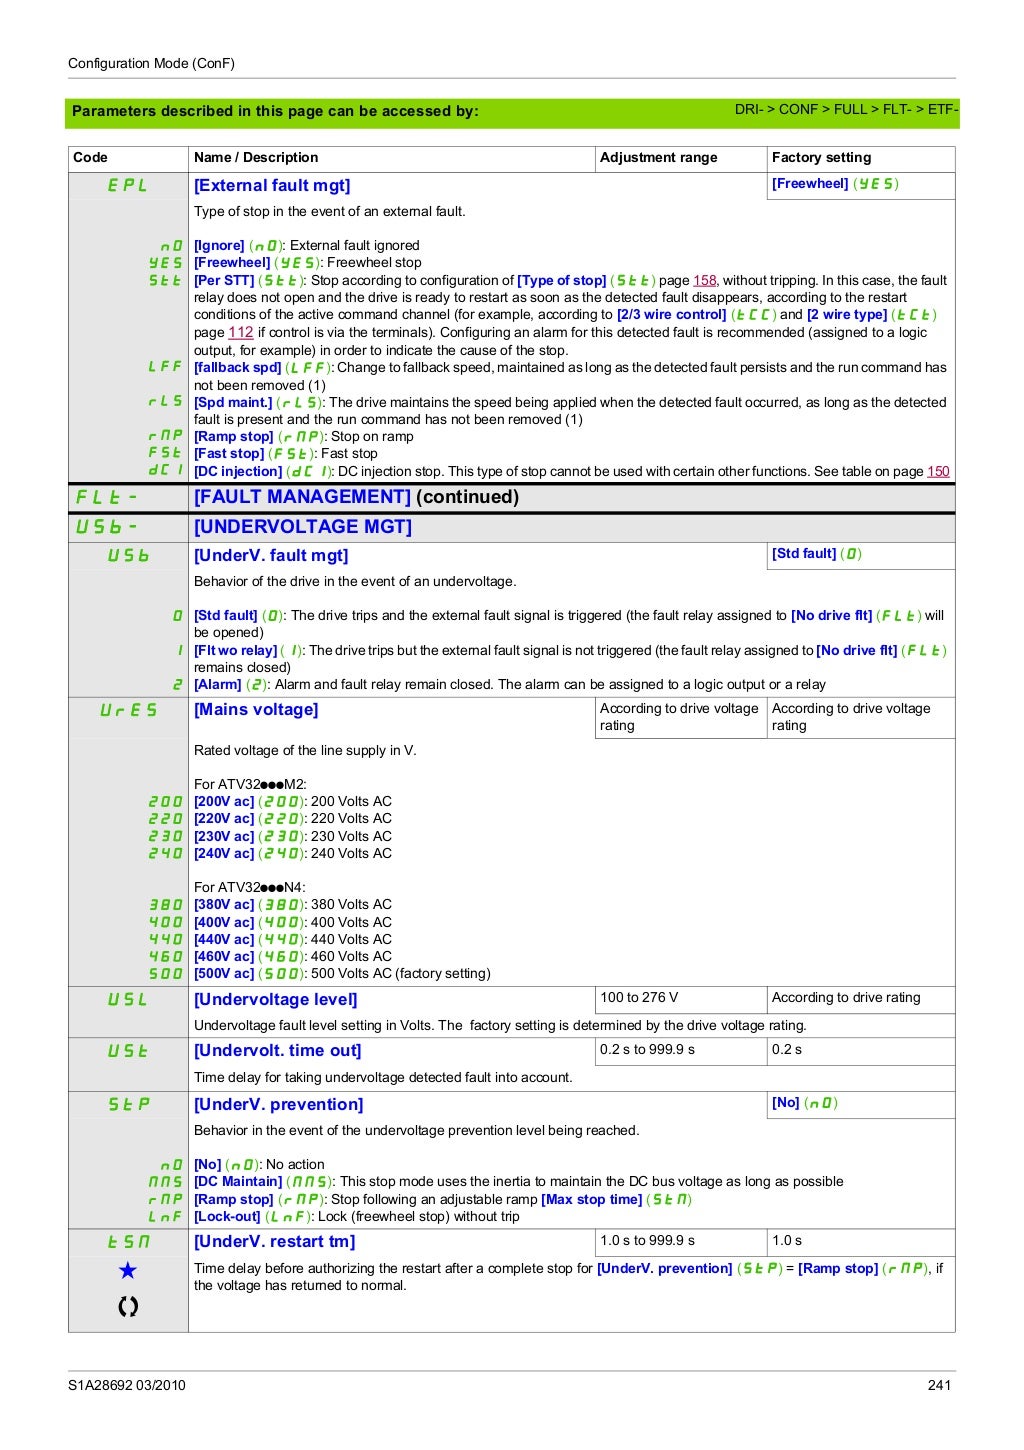Viewport: 1024px width, 1450px height.
Task: Click the [Std fault] factory setting cell
Action: pyautogui.click(x=816, y=553)
